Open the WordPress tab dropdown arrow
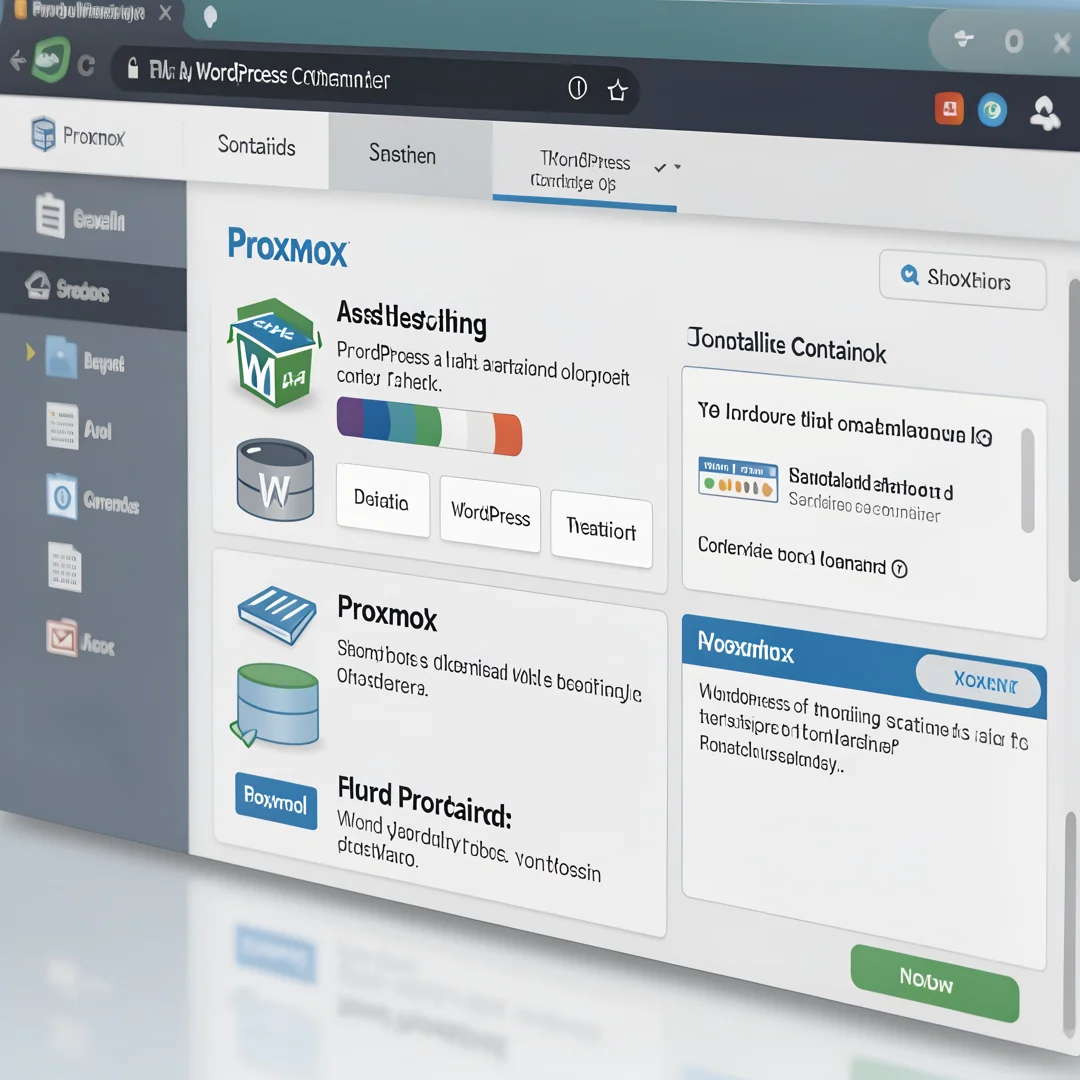This screenshot has height=1080, width=1080. (678, 167)
